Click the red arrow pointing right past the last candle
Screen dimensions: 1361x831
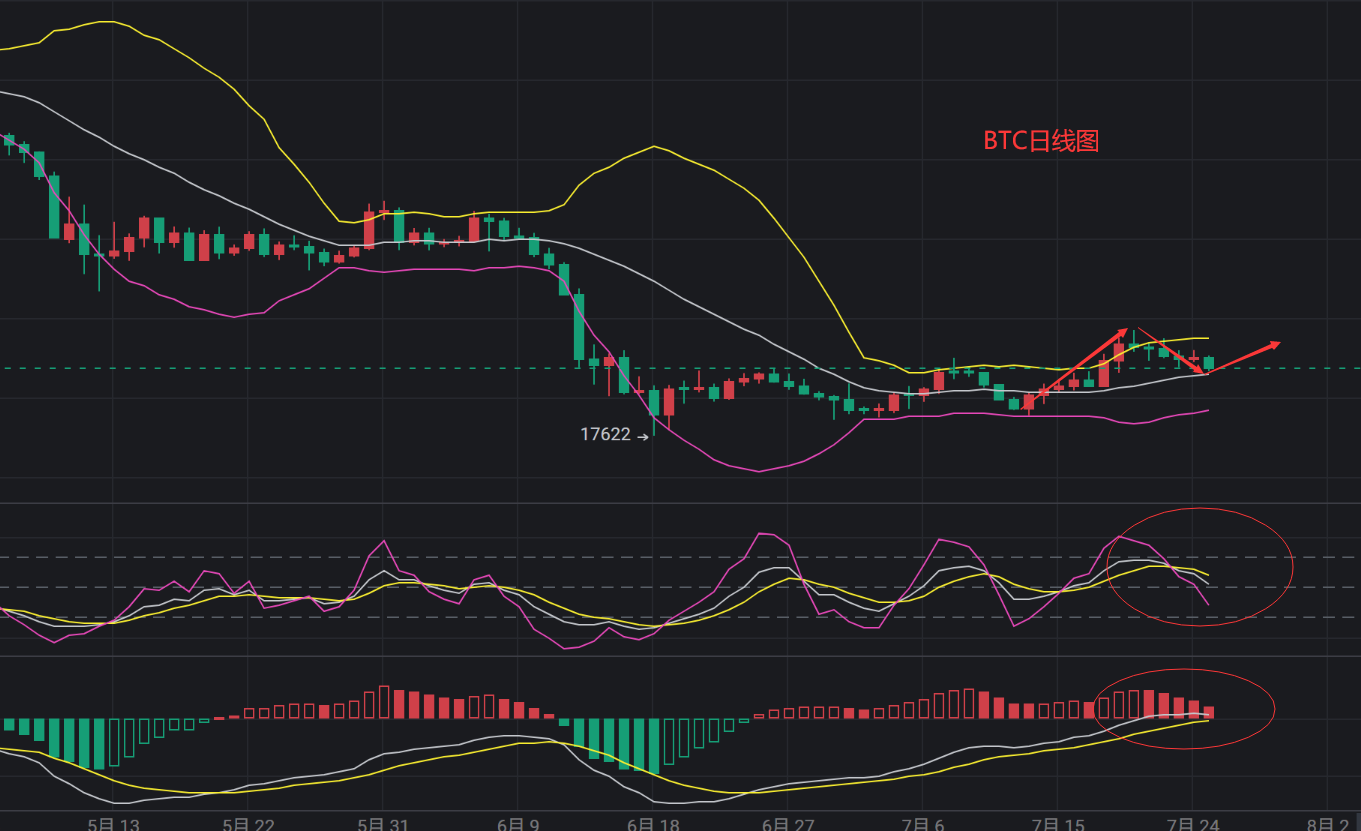point(1246,357)
